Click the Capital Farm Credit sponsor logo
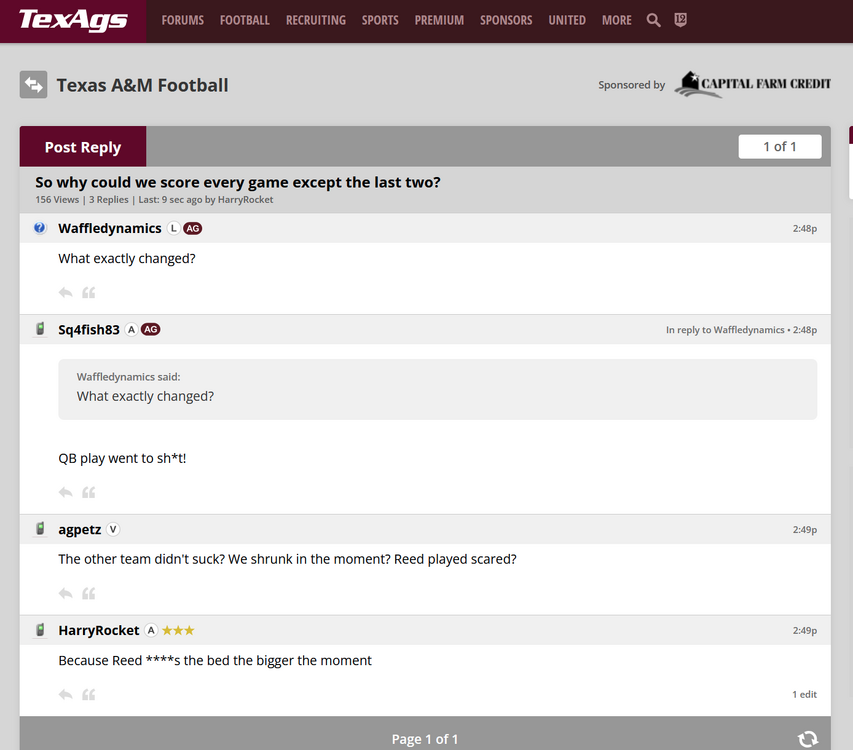This screenshot has height=750, width=853. (752, 85)
